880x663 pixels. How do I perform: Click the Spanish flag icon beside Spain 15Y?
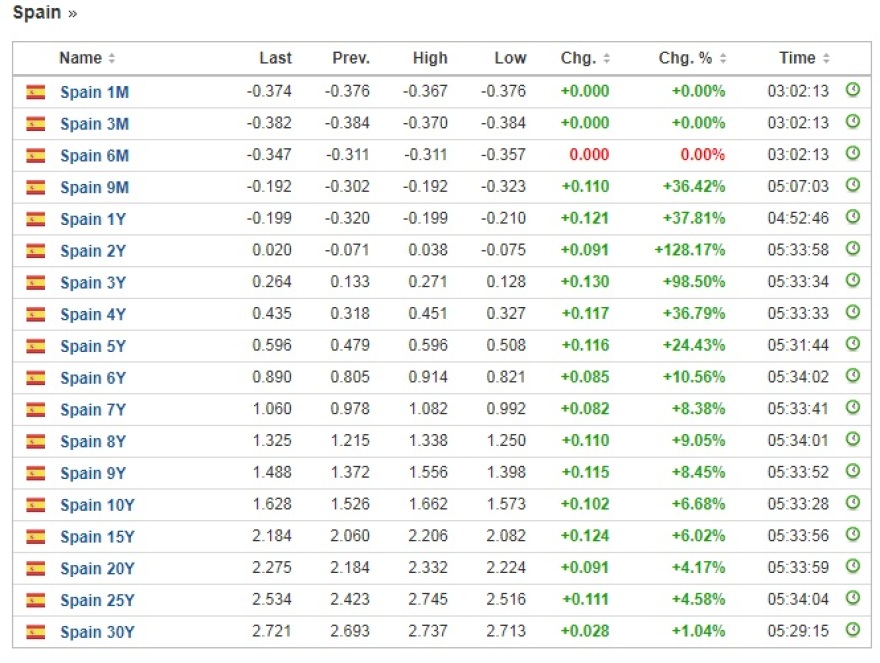(x=36, y=537)
